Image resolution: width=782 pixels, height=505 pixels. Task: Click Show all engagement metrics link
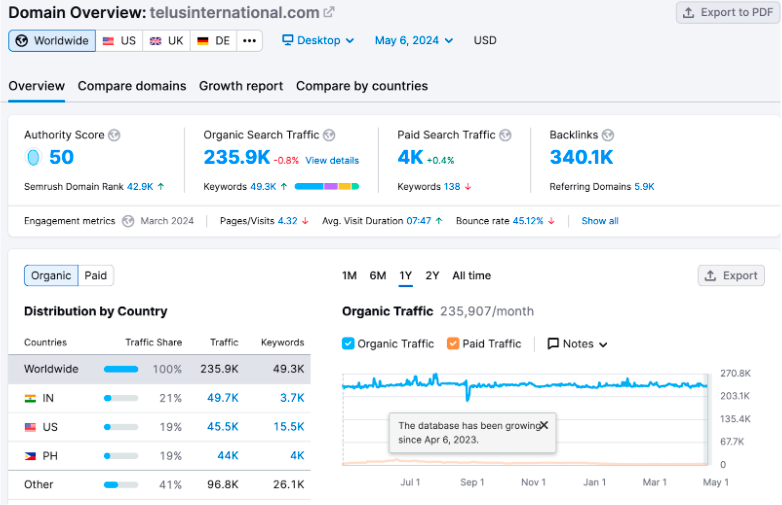point(600,221)
